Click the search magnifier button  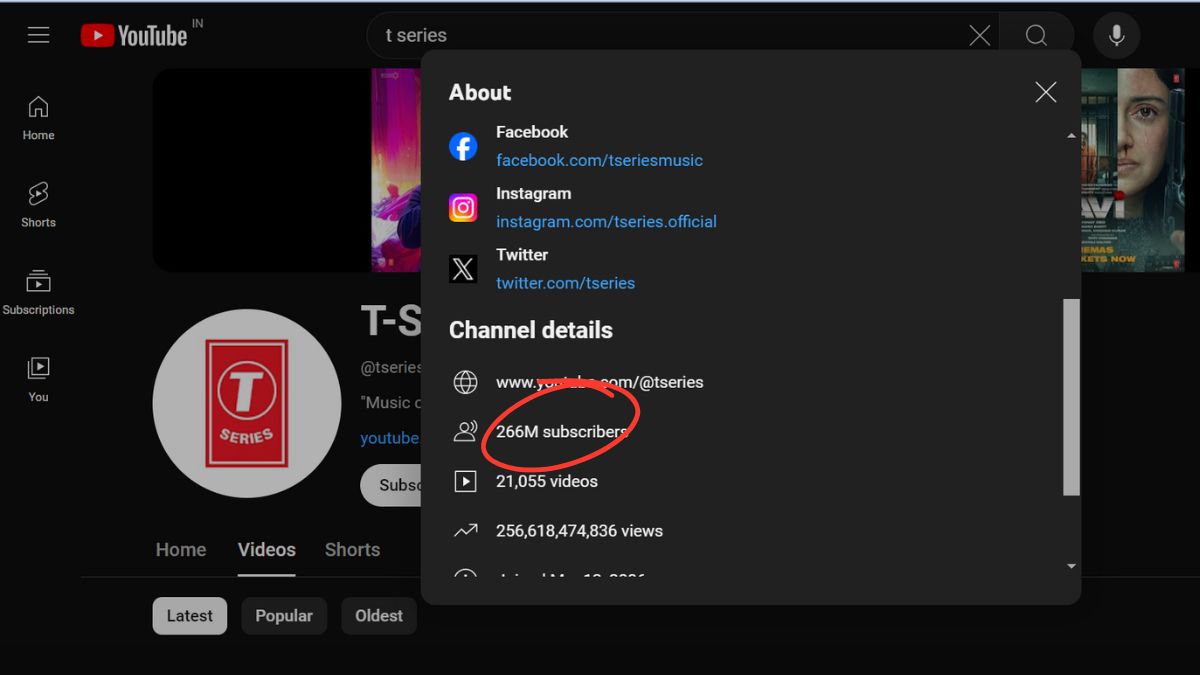coord(1036,36)
